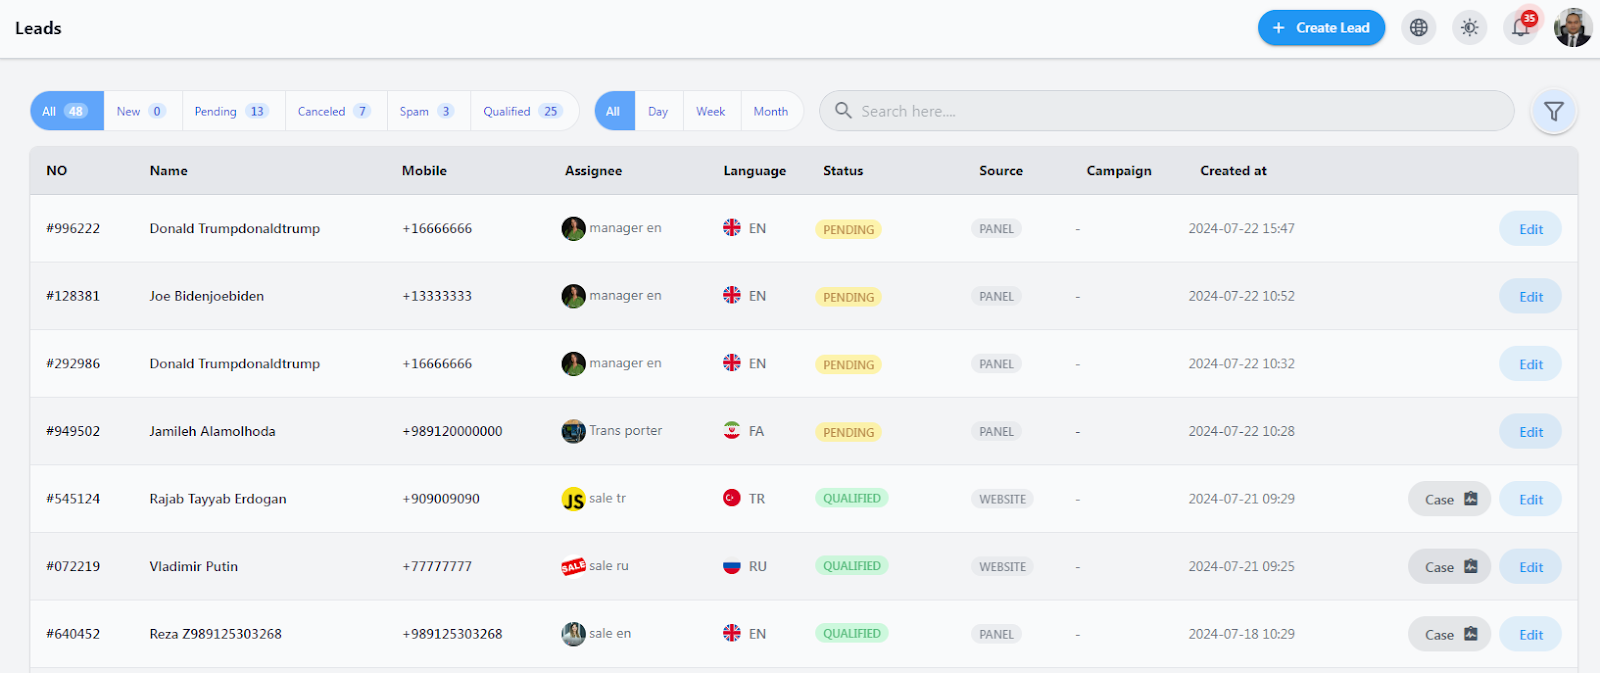Click the UK flag in Joe Biden row
The height and width of the screenshot is (673, 1600).
pos(732,295)
